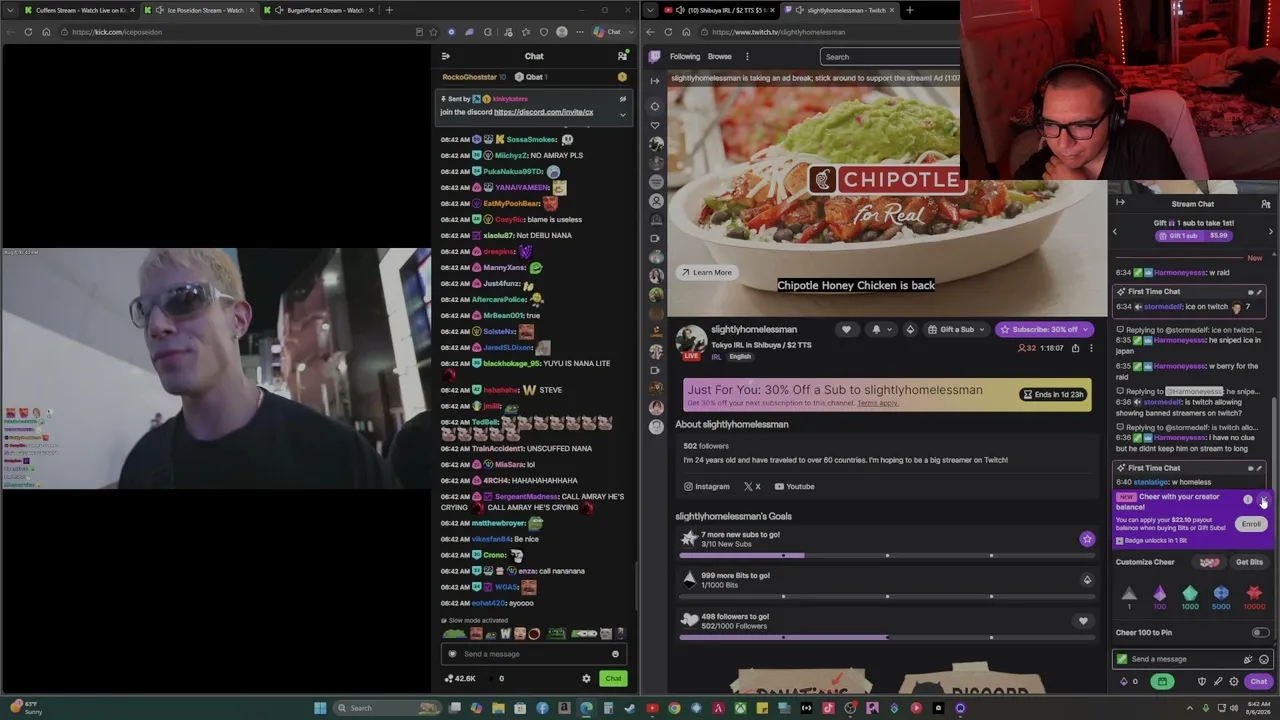Open Twitch top navigation more options
Image resolution: width=1280 pixels, height=720 pixels.
coord(747,56)
